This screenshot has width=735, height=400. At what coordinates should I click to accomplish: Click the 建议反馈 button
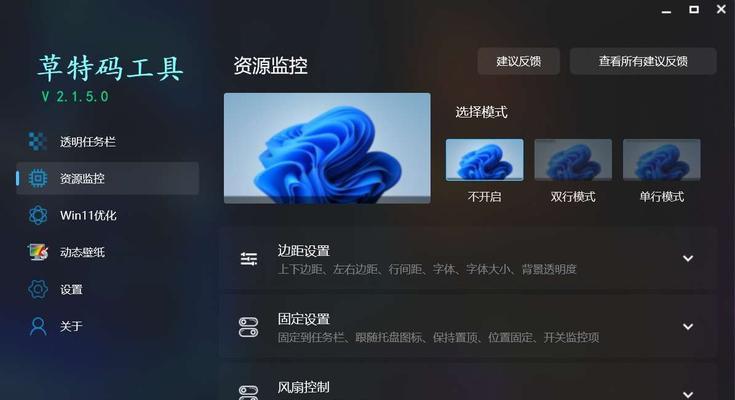pyautogui.click(x=518, y=61)
